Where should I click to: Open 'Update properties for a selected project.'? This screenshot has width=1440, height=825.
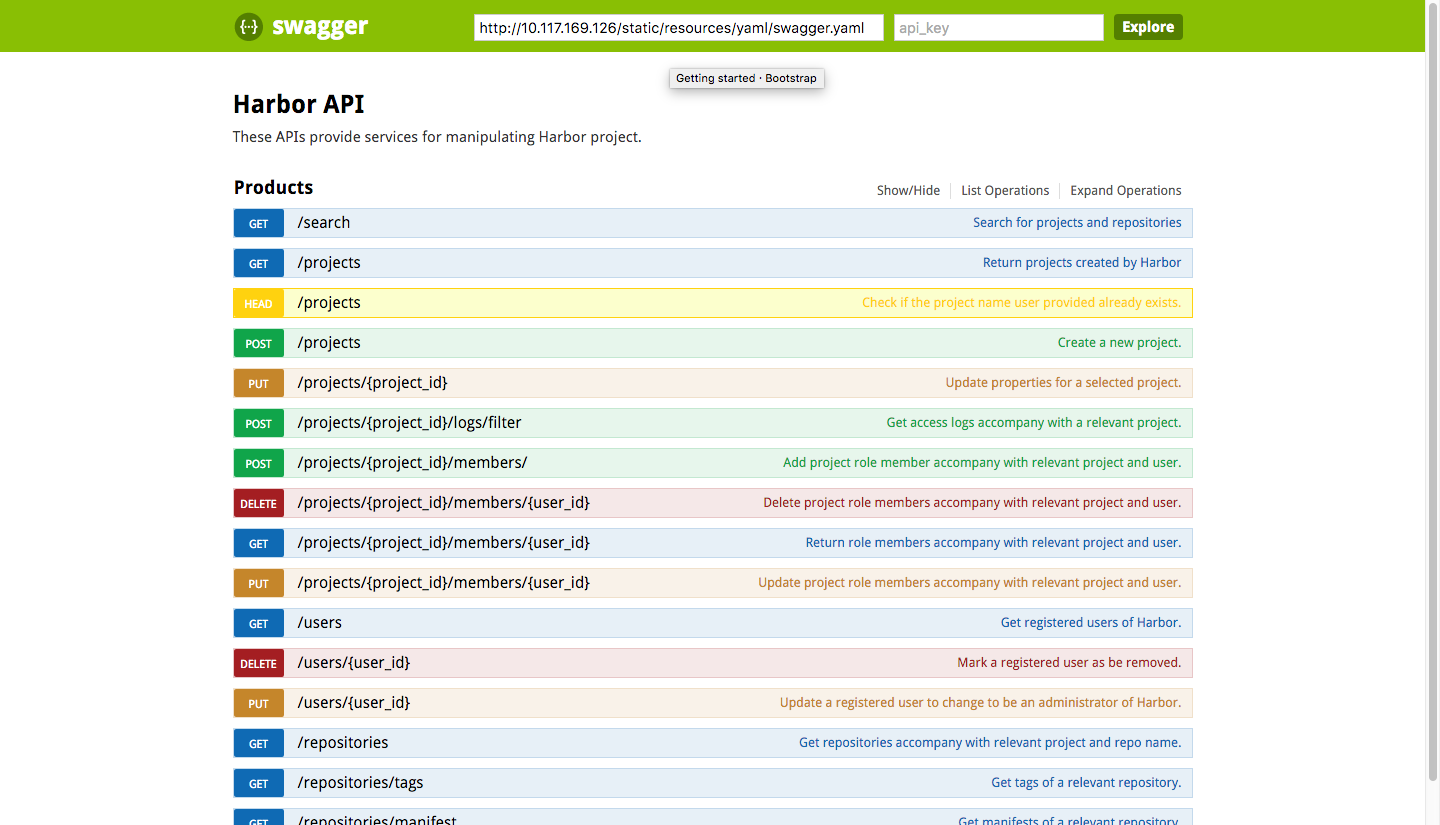pyautogui.click(x=1063, y=383)
